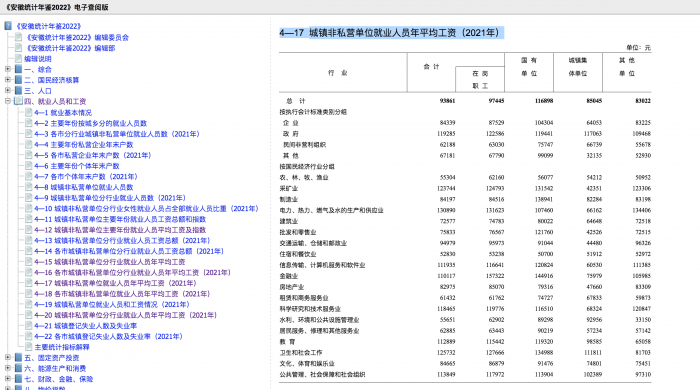Click the document icon next to 编辑说明

18,58
